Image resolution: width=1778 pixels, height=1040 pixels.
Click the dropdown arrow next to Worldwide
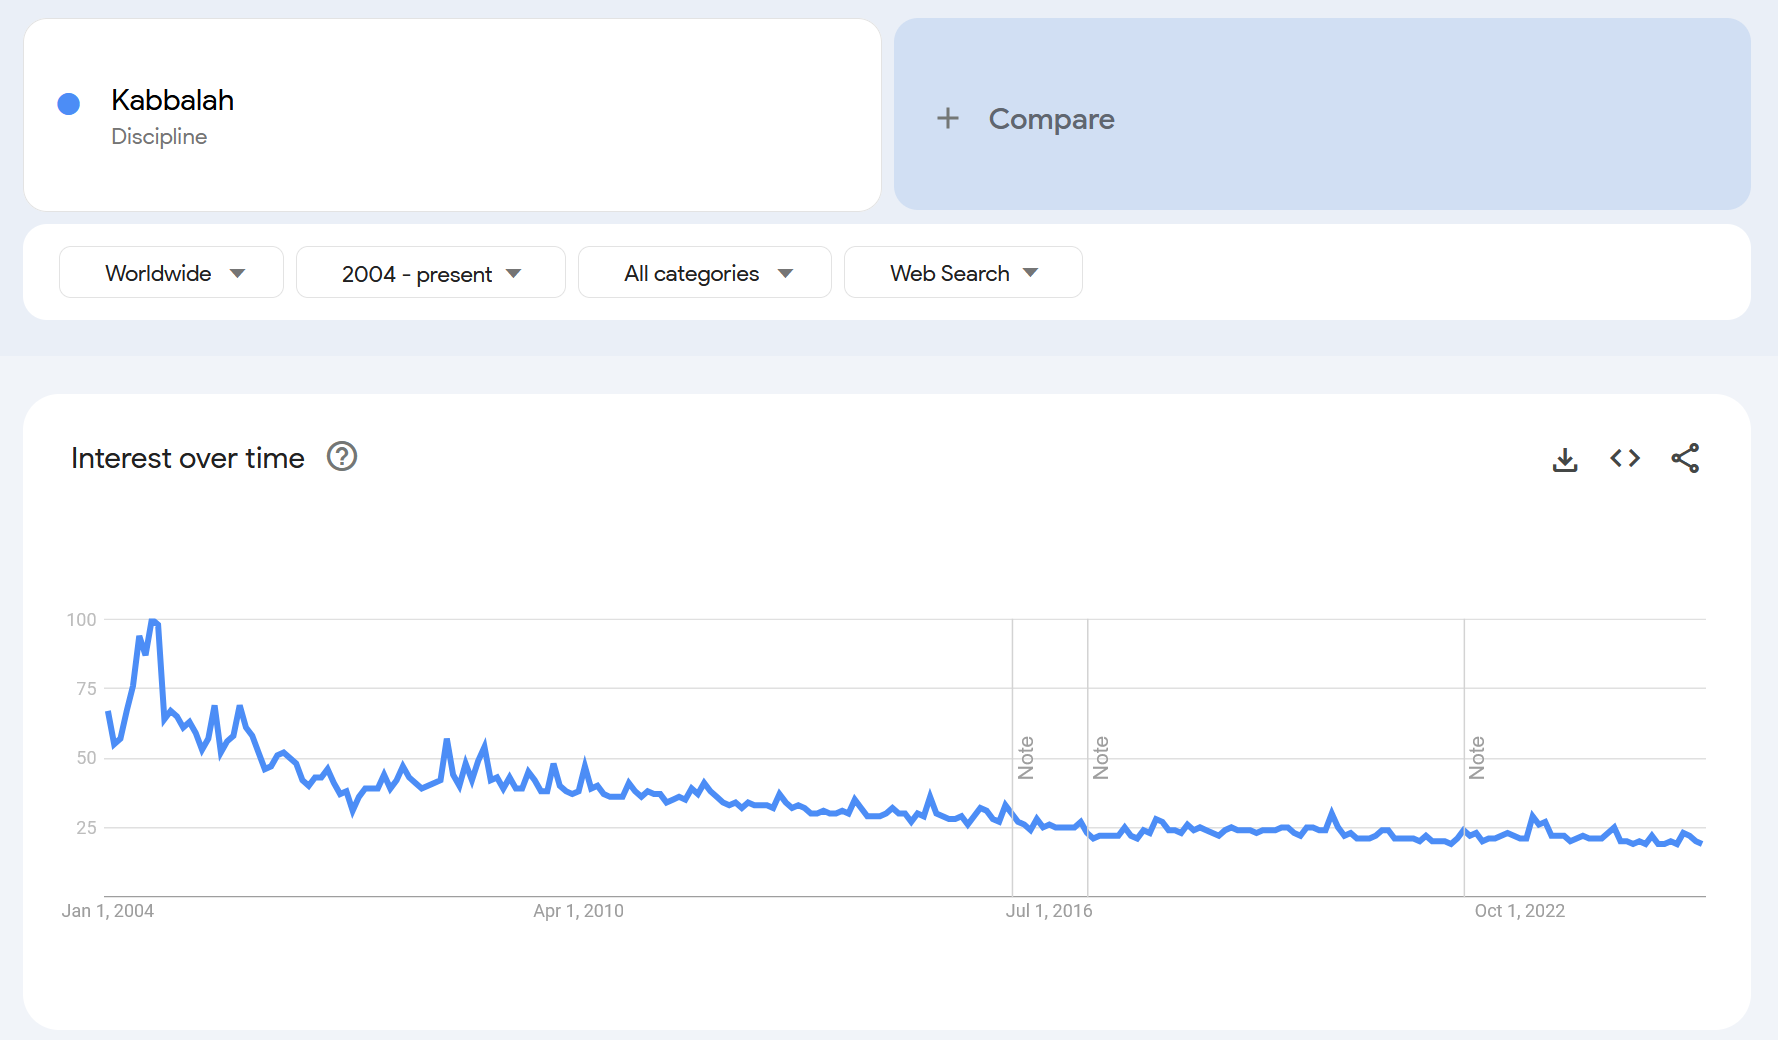pos(237,273)
